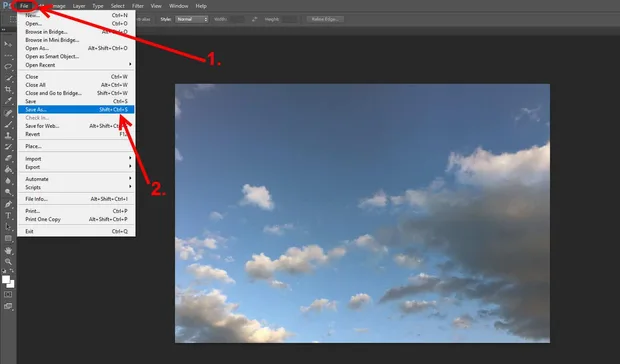Select the Blur tool
The image size is (620, 364).
(x=8, y=181)
